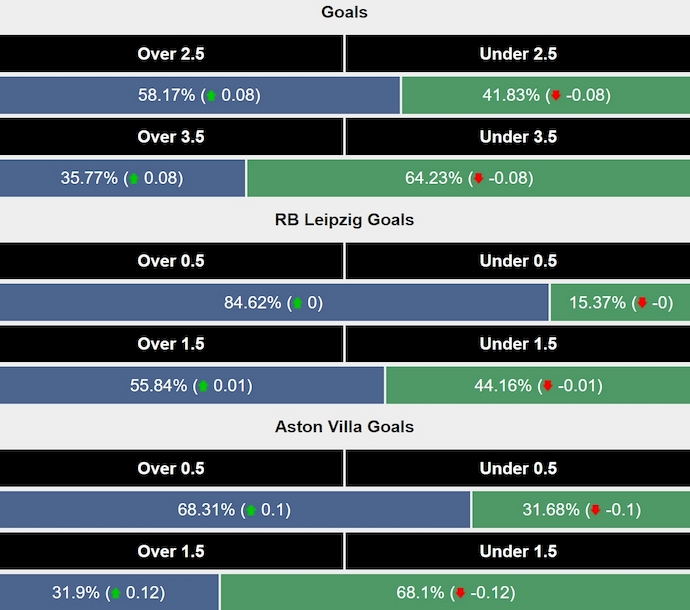Select the Under 3.5 column header
This screenshot has height=610, width=690.
[518, 137]
